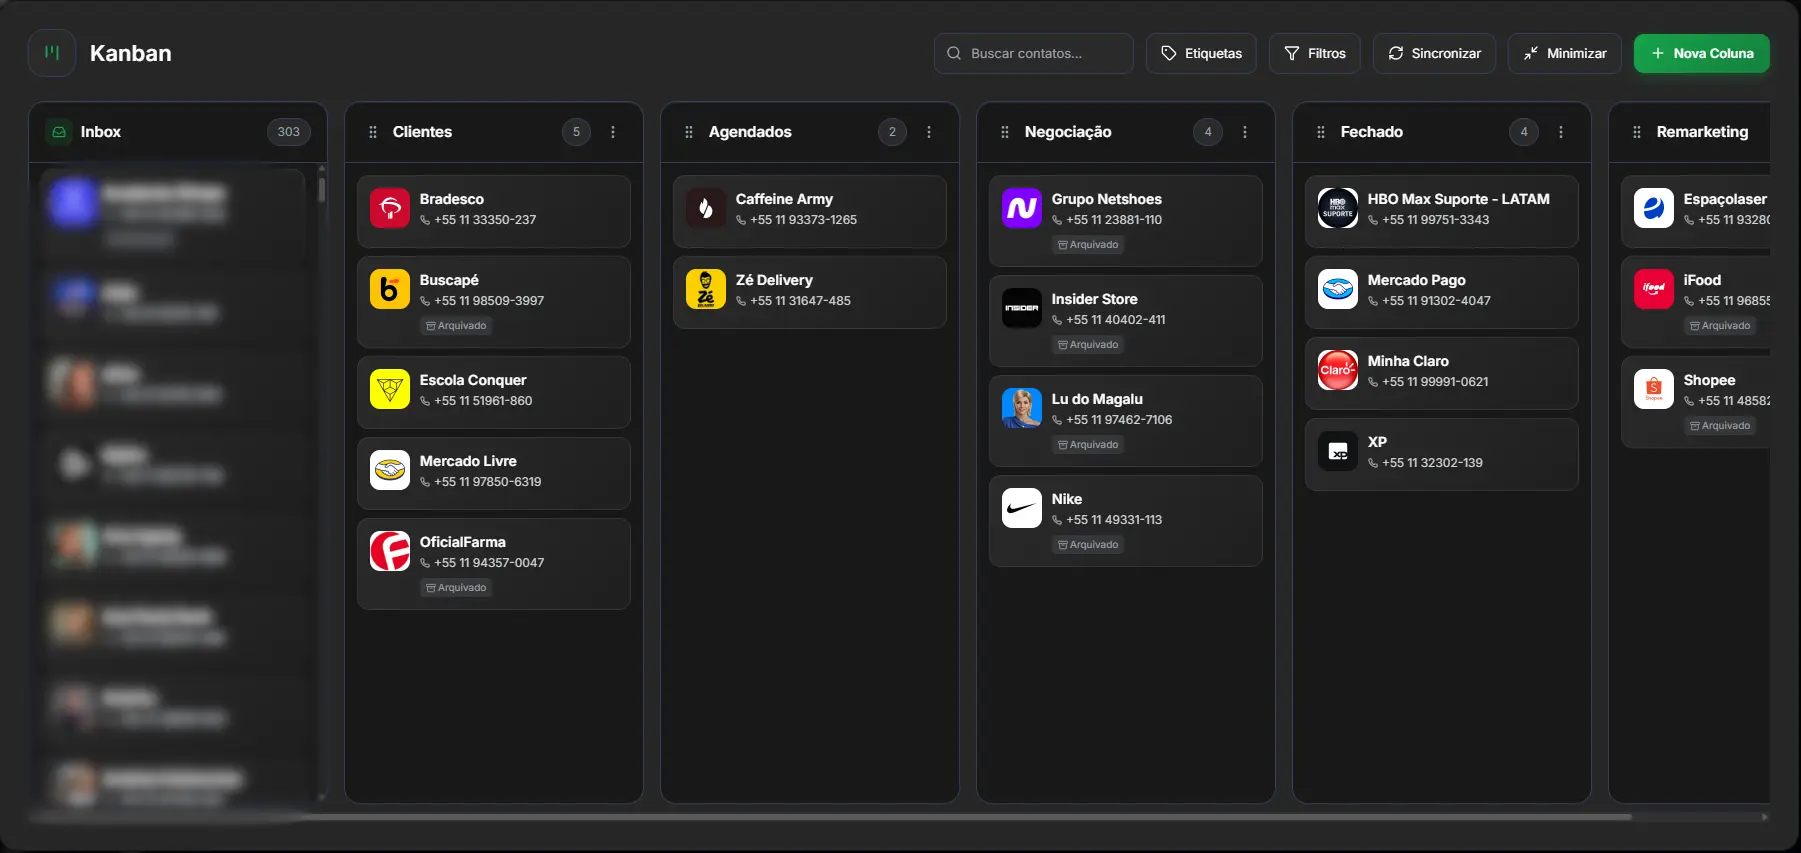Click the HBO Max Suporte logo avatar

pyautogui.click(x=1338, y=208)
